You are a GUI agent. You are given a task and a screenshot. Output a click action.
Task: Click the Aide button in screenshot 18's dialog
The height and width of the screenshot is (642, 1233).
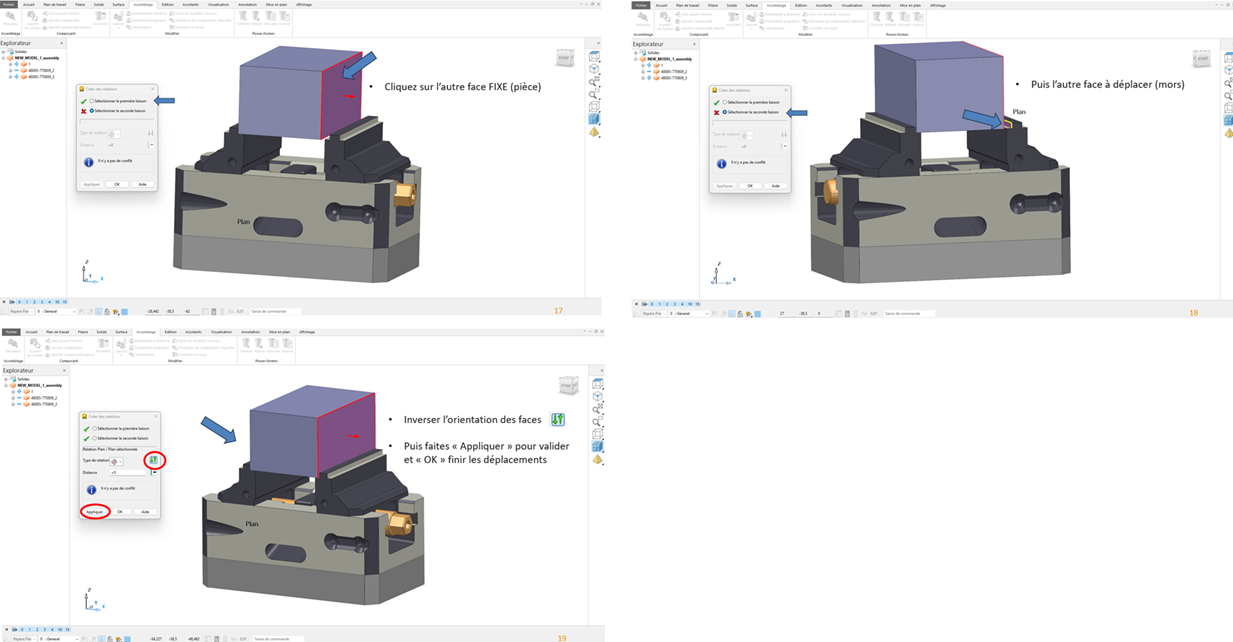pyautogui.click(x=775, y=186)
